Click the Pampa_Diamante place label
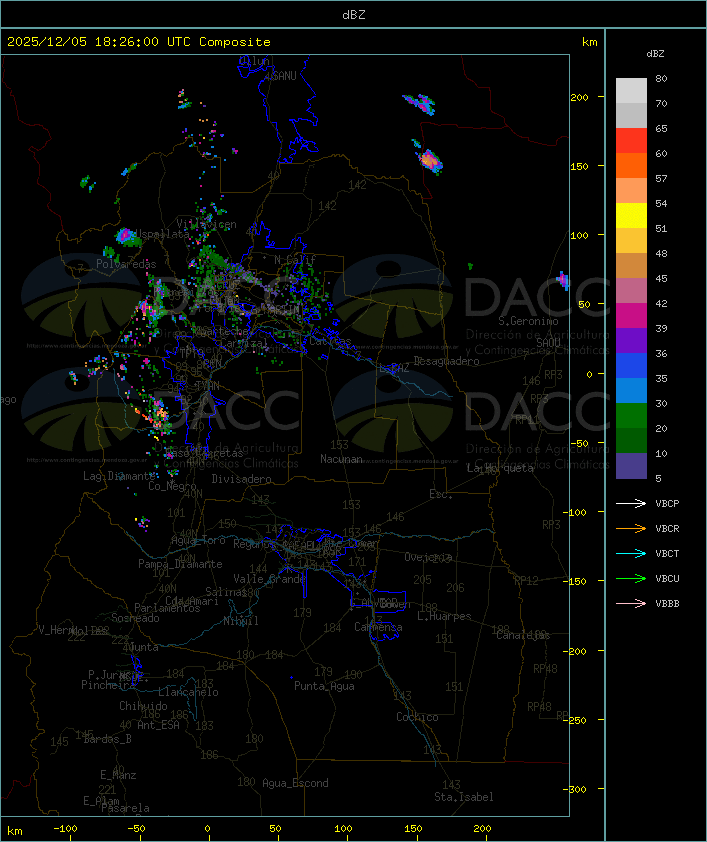This screenshot has width=707, height=842. point(180,564)
